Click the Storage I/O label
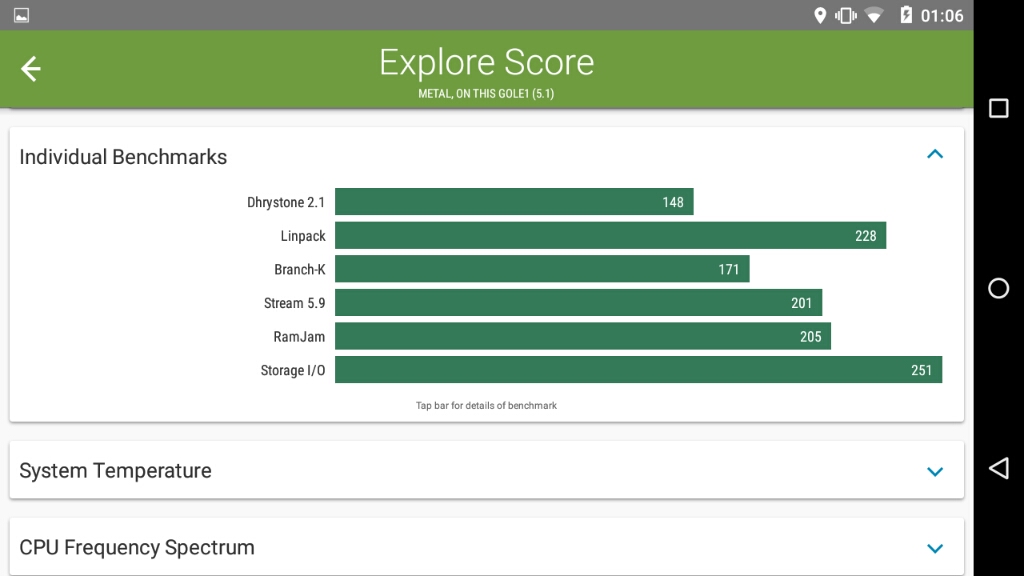This screenshot has height=576, width=1024. [293, 370]
